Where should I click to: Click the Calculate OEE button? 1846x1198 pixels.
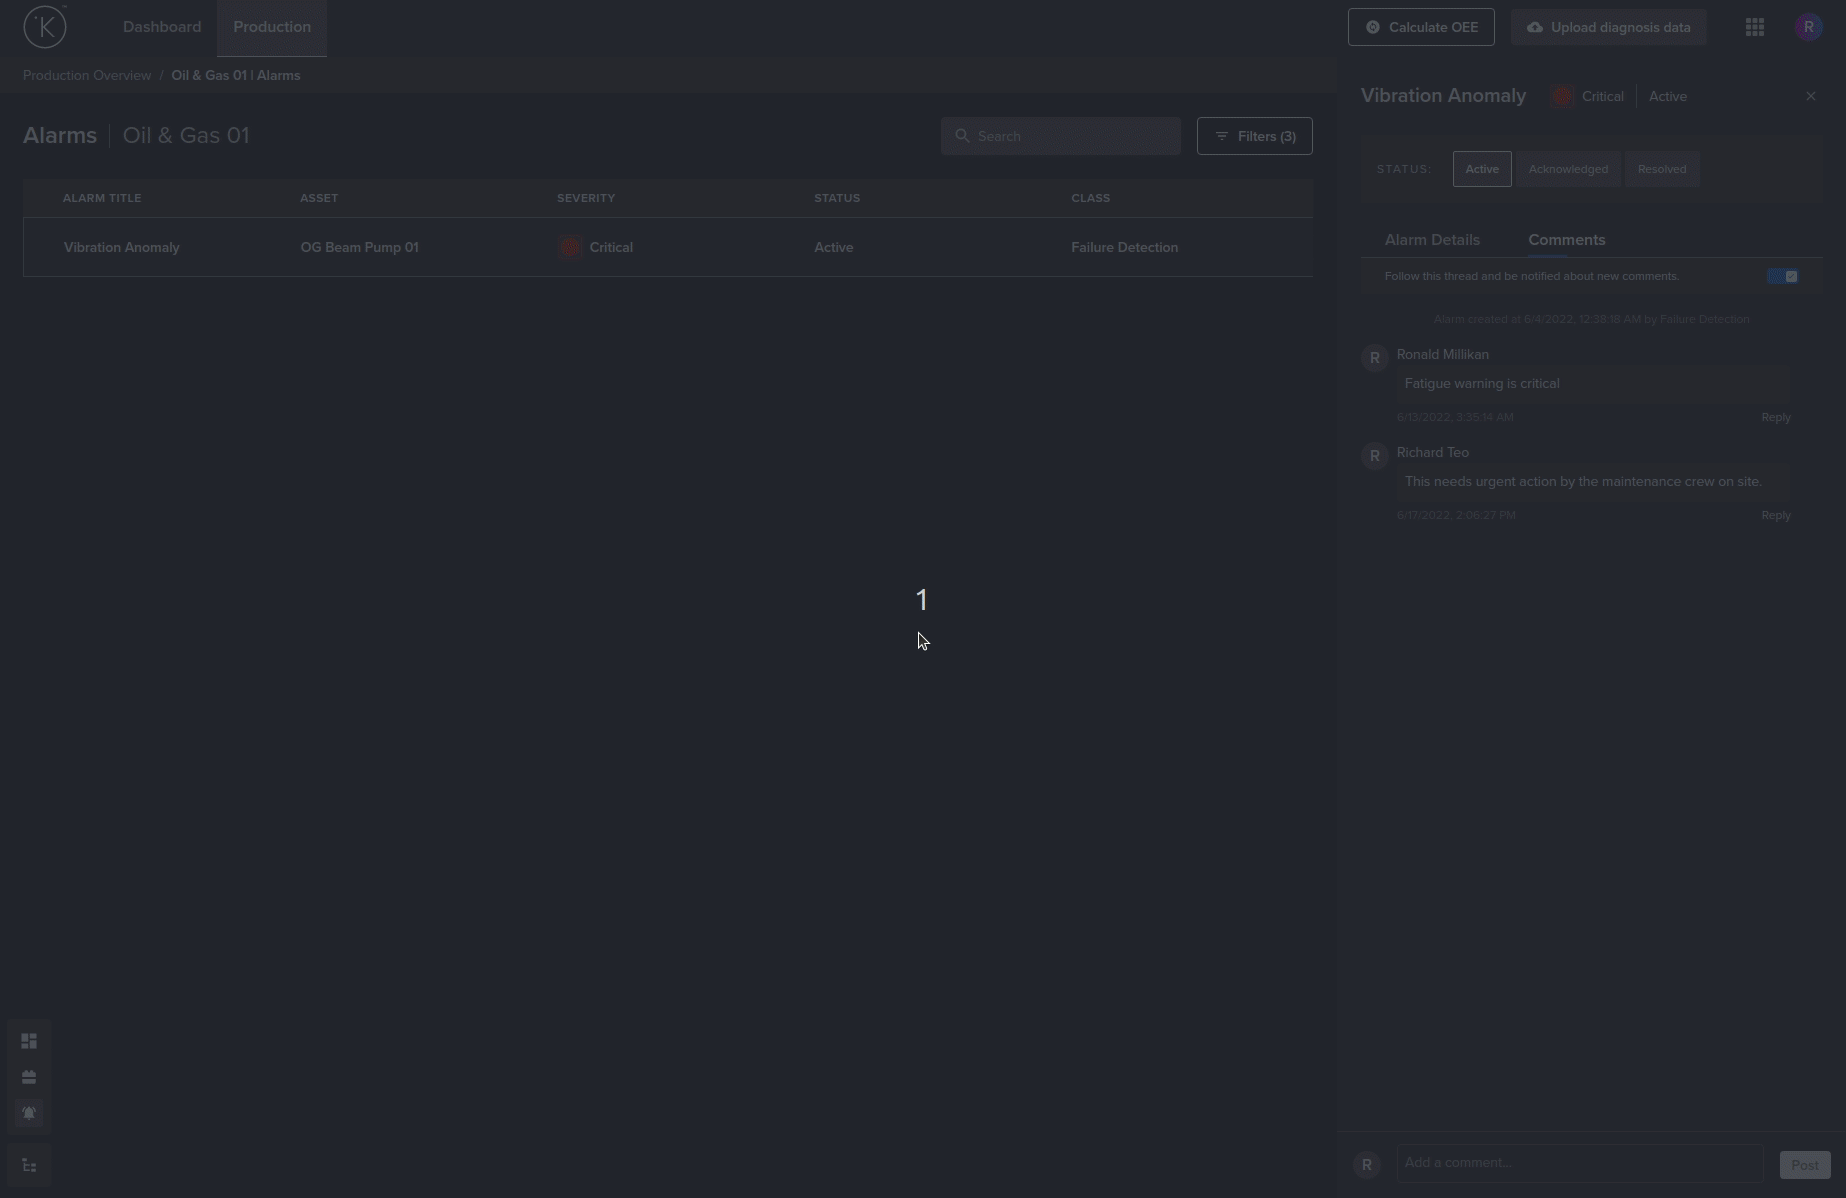[1420, 27]
